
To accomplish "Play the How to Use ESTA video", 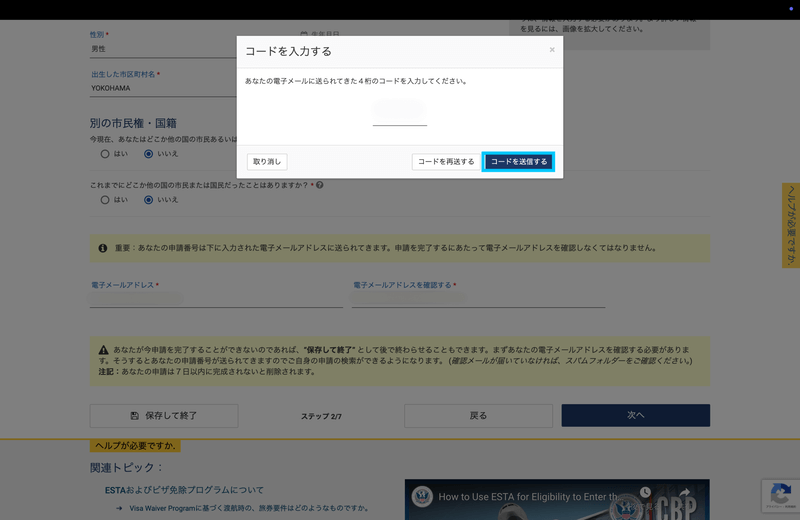I will [x=557, y=500].
